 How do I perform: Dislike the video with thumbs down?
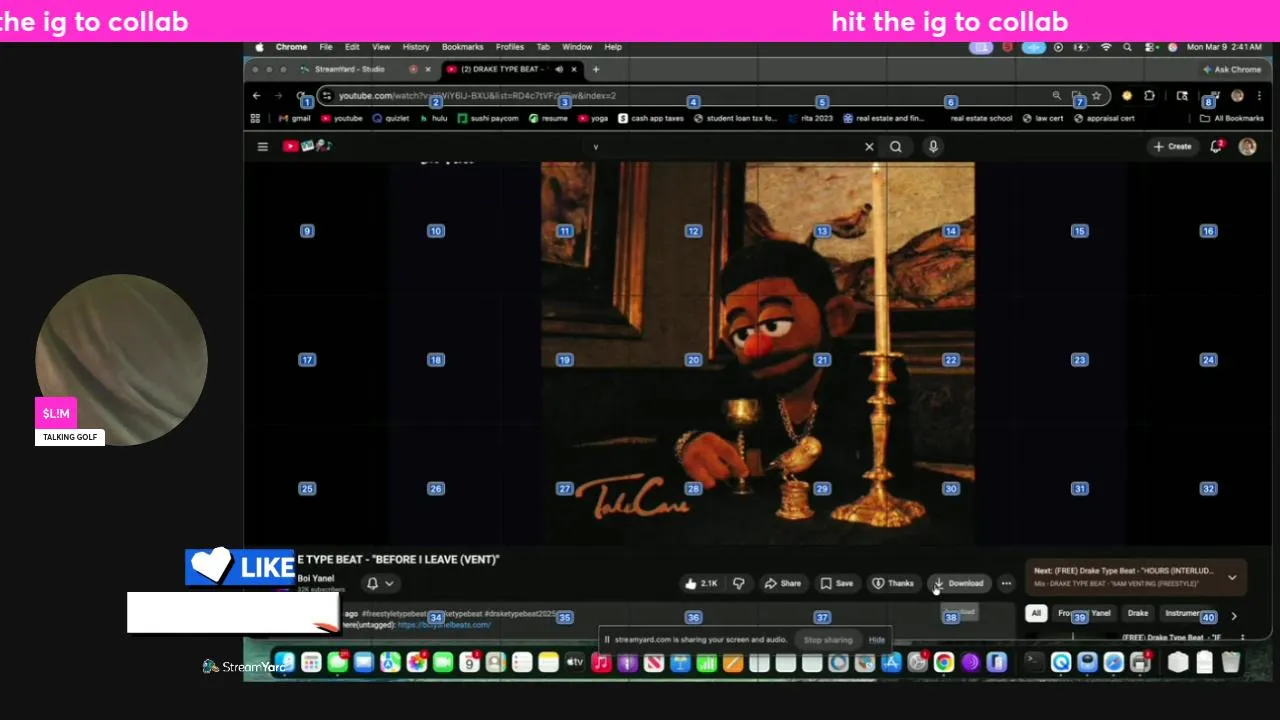[739, 583]
